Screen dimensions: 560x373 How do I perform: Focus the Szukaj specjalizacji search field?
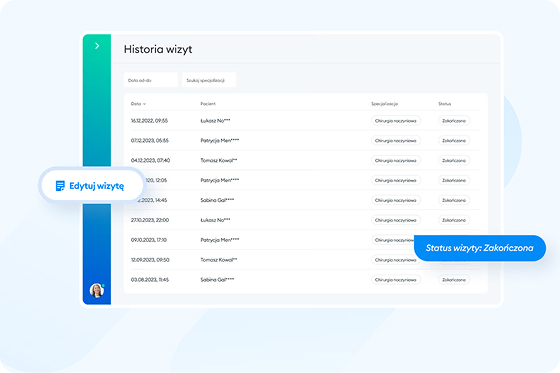[x=209, y=80]
